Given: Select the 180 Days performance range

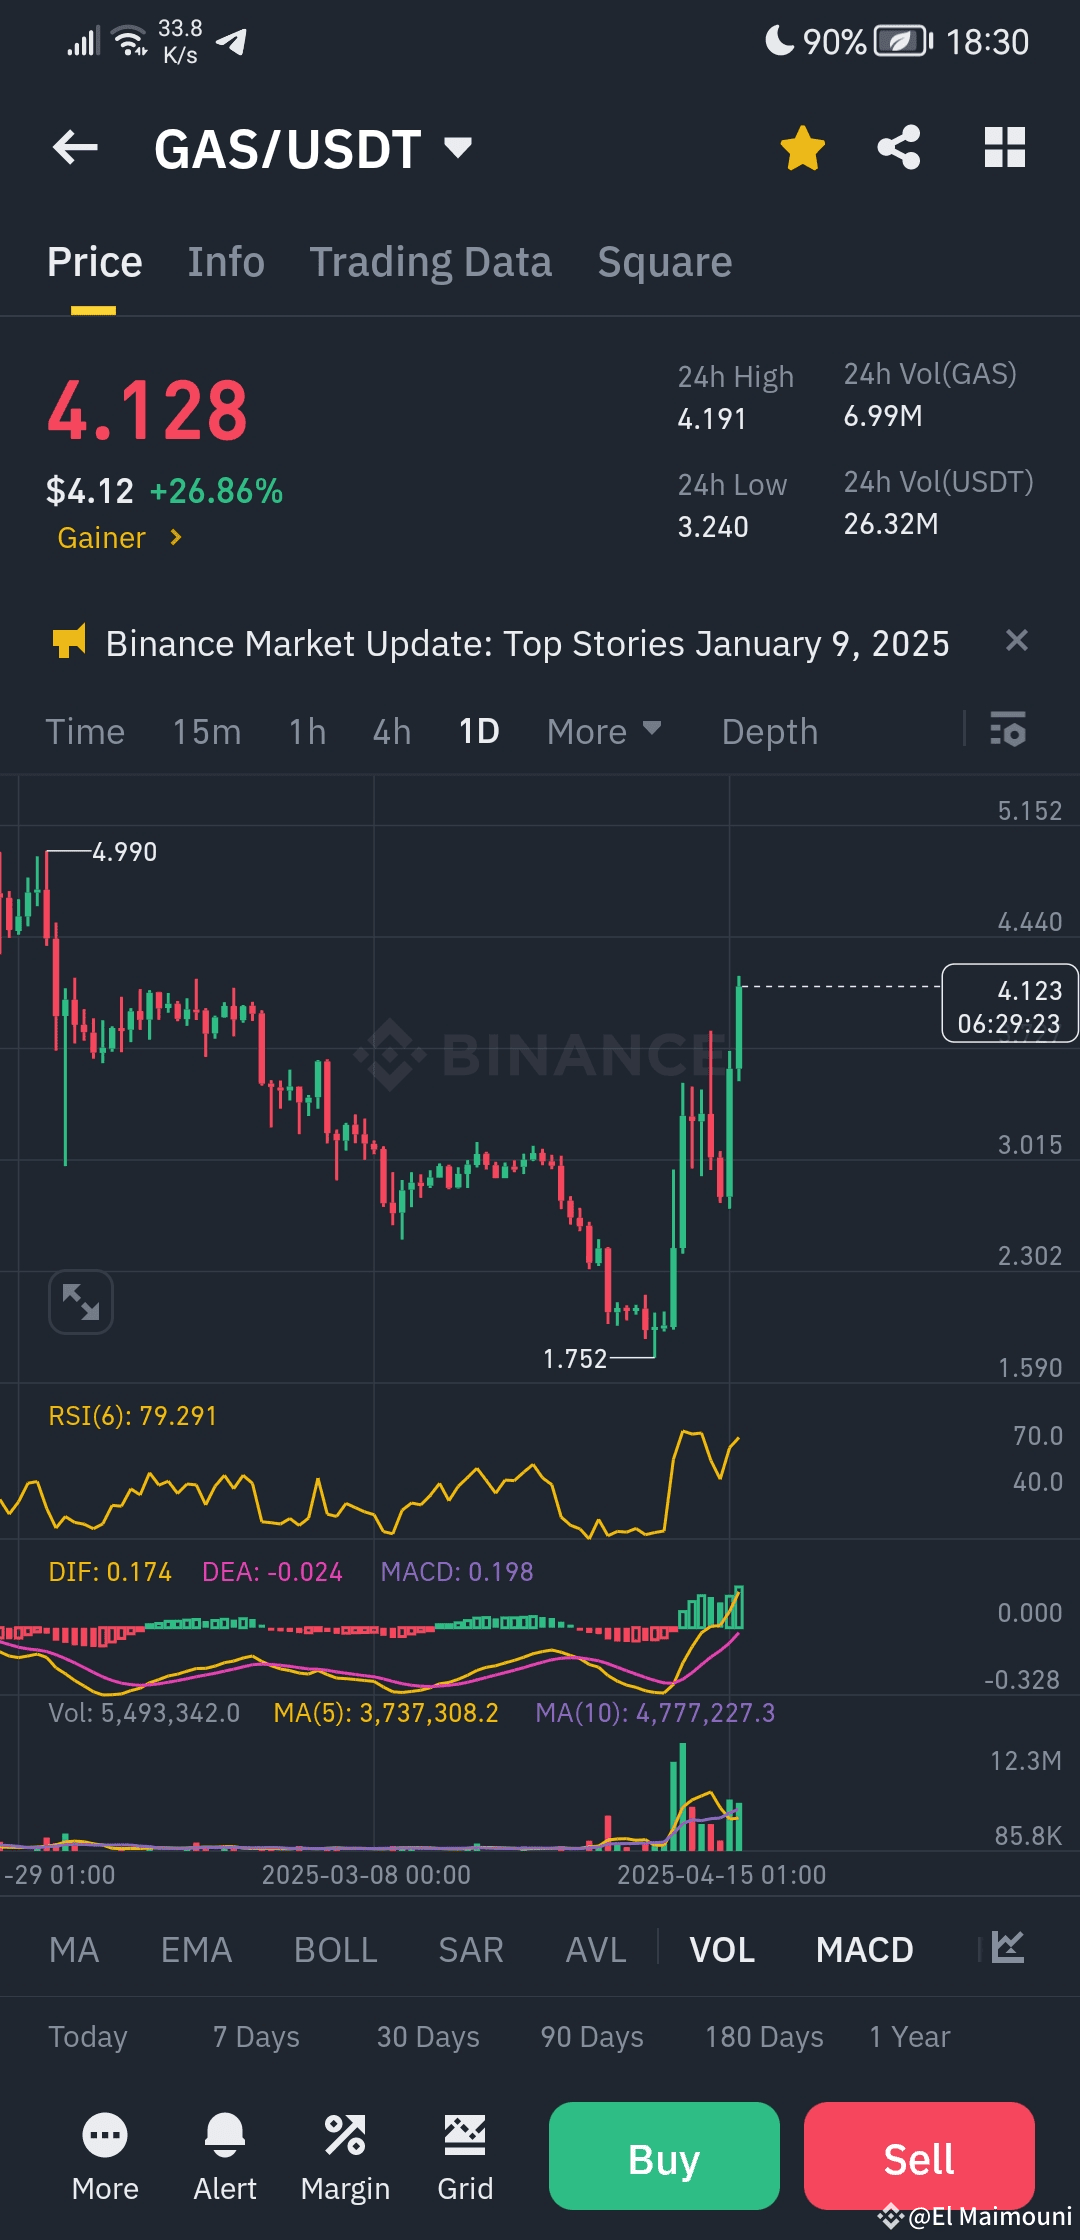Looking at the screenshot, I should pyautogui.click(x=764, y=2037).
